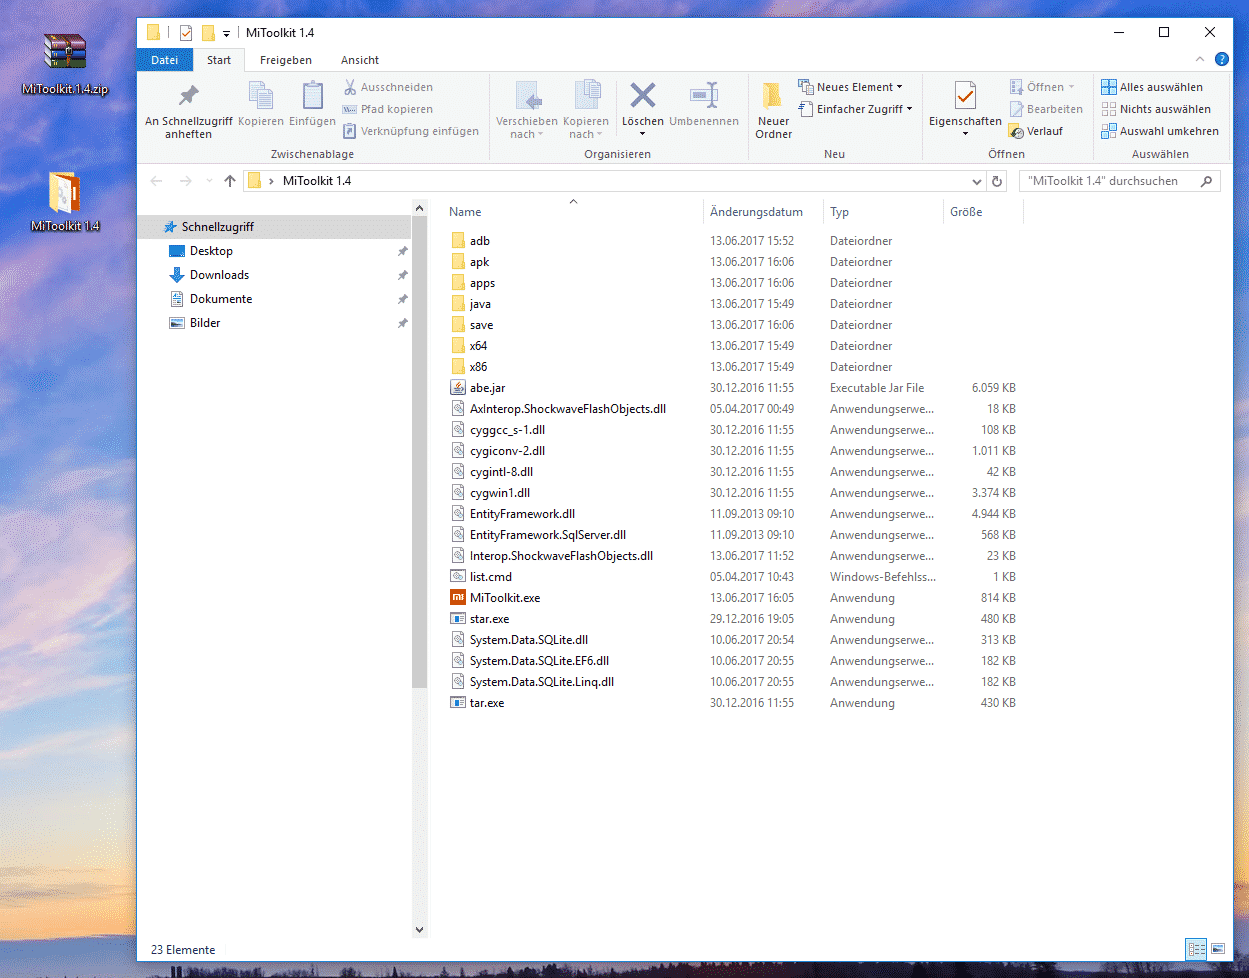Viewport: 1249px width, 978px height.
Task: Open address bar history dropdown arrow
Action: (x=977, y=181)
